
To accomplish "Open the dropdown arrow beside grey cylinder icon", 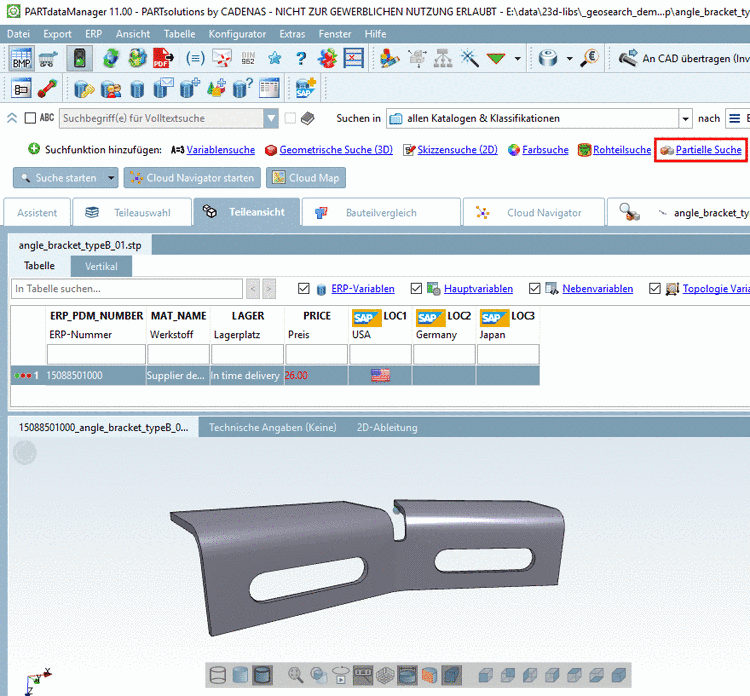I will [569, 58].
